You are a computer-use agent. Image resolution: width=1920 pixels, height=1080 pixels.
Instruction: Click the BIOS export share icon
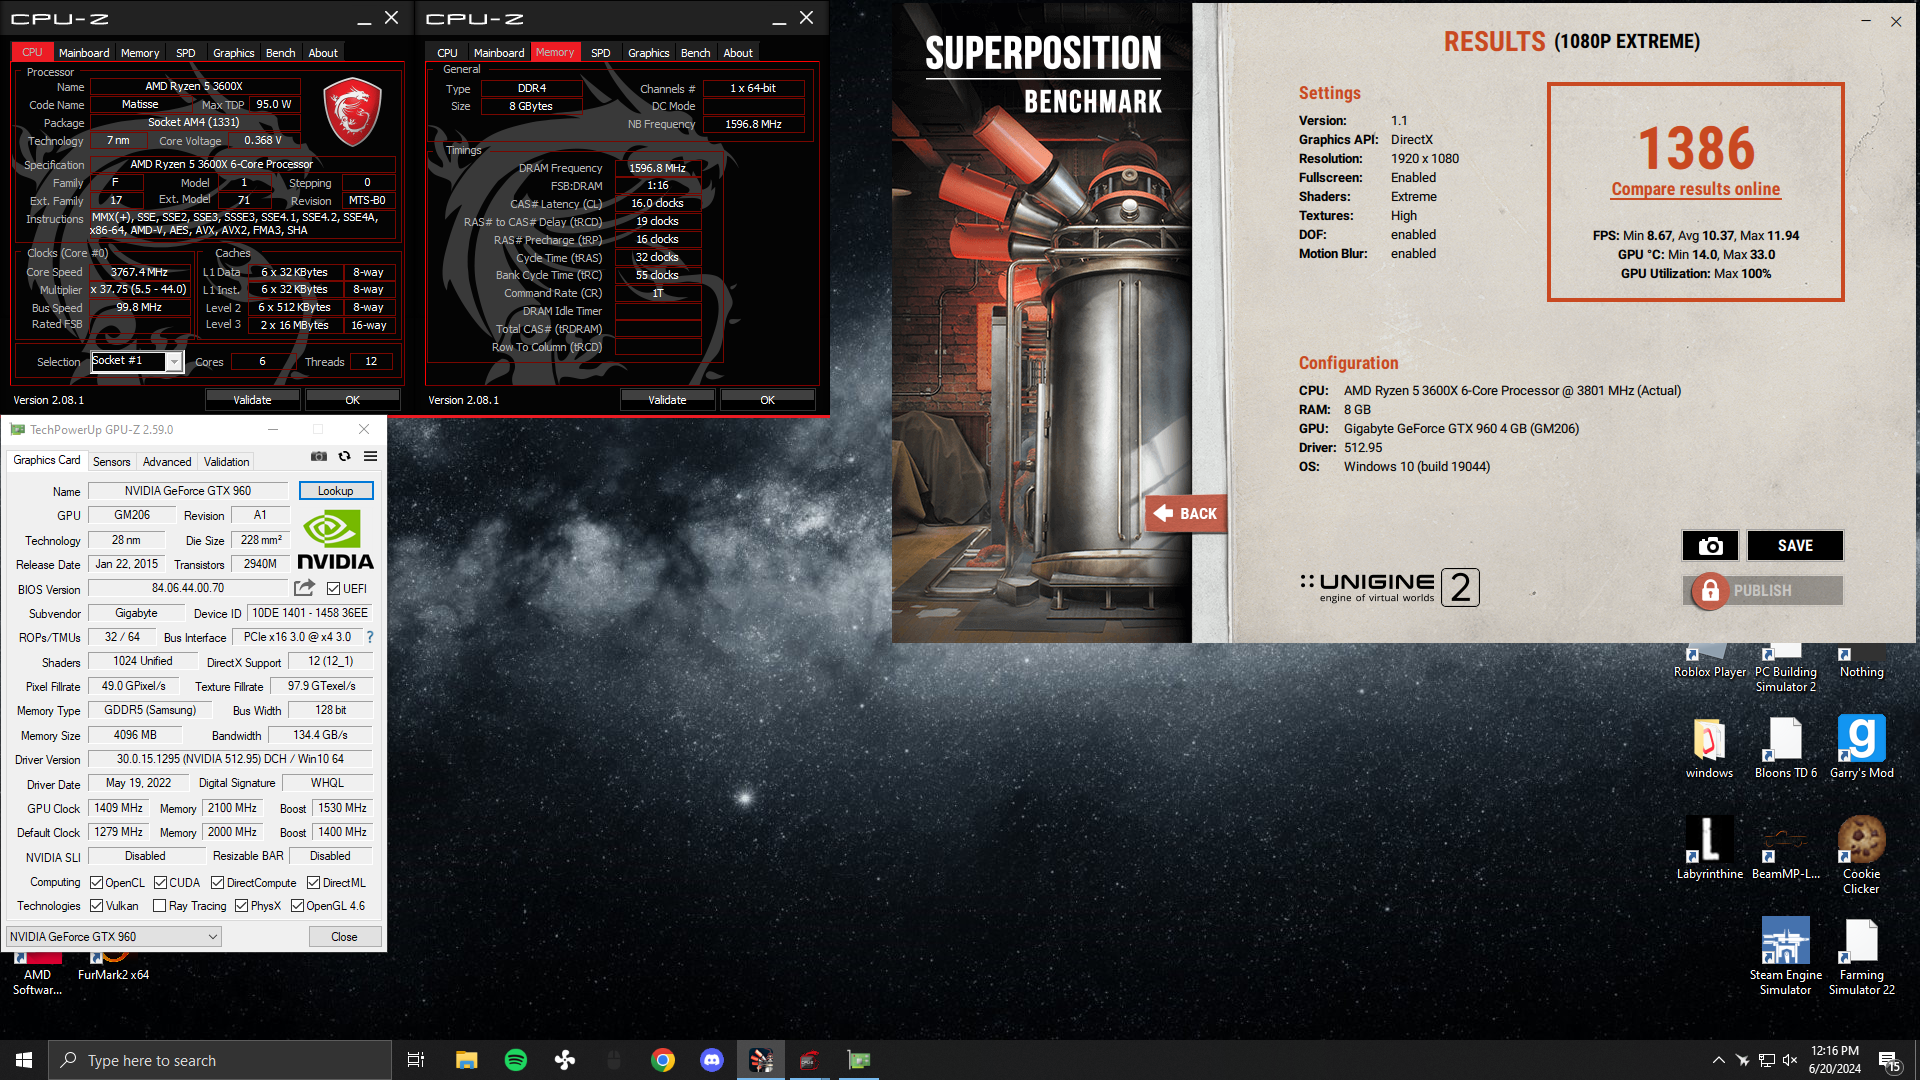[x=305, y=588]
